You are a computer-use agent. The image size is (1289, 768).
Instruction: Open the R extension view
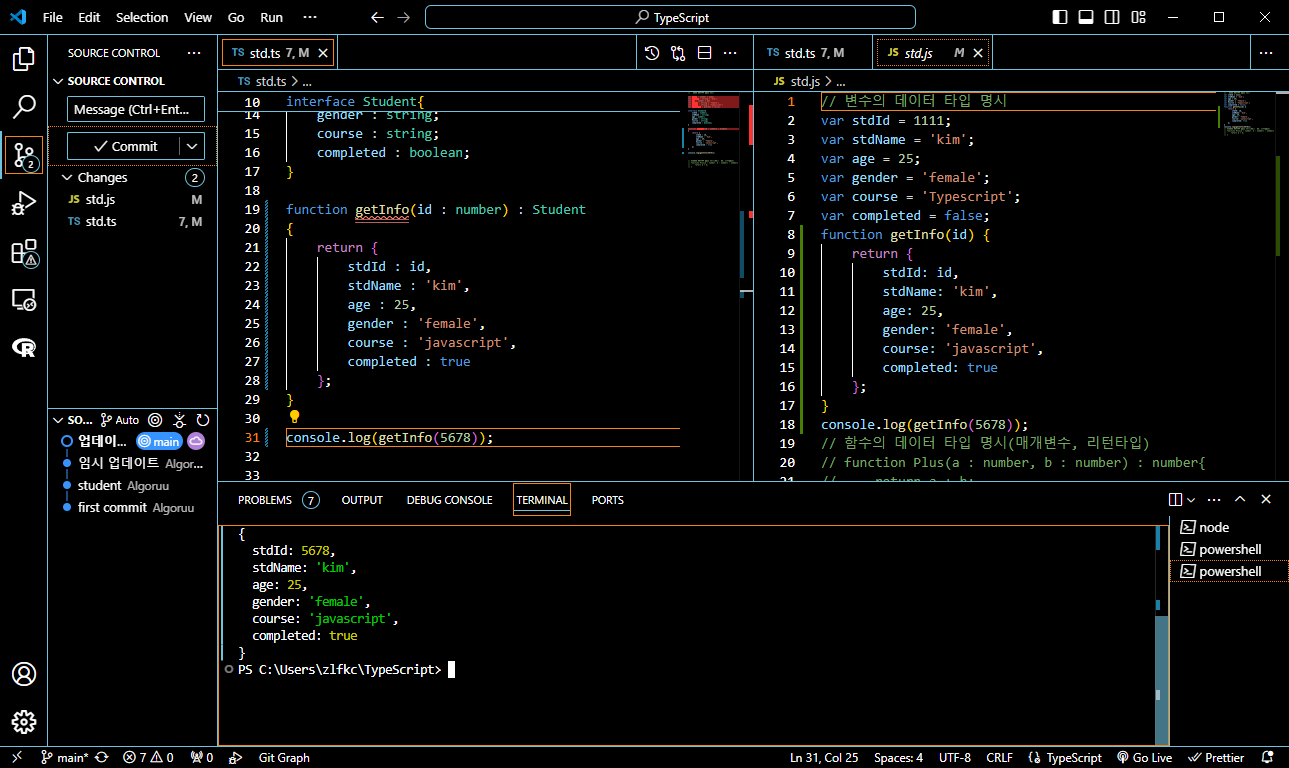click(24, 347)
